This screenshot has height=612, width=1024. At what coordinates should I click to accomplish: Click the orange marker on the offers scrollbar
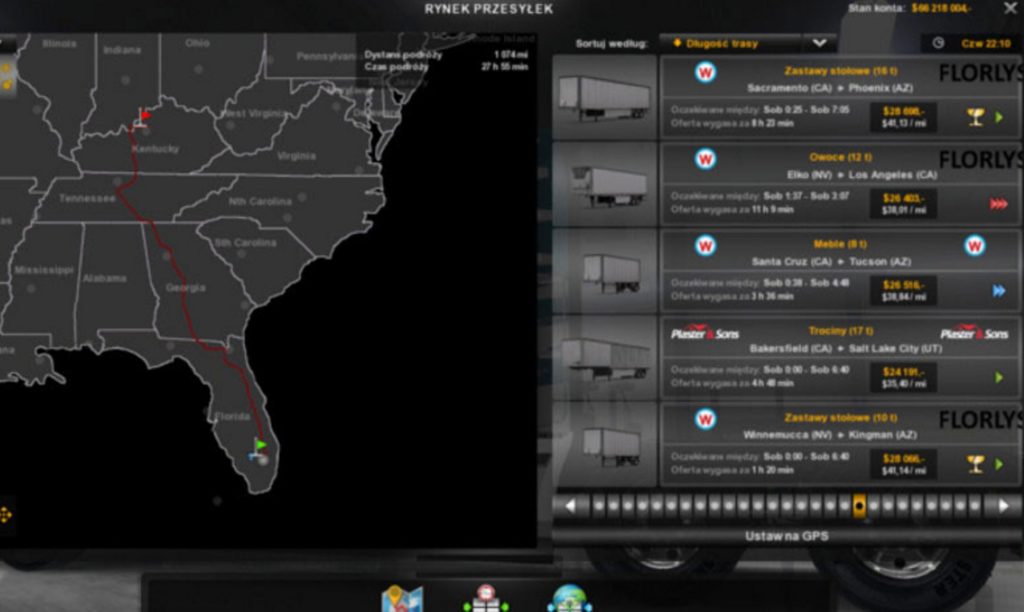[857, 506]
